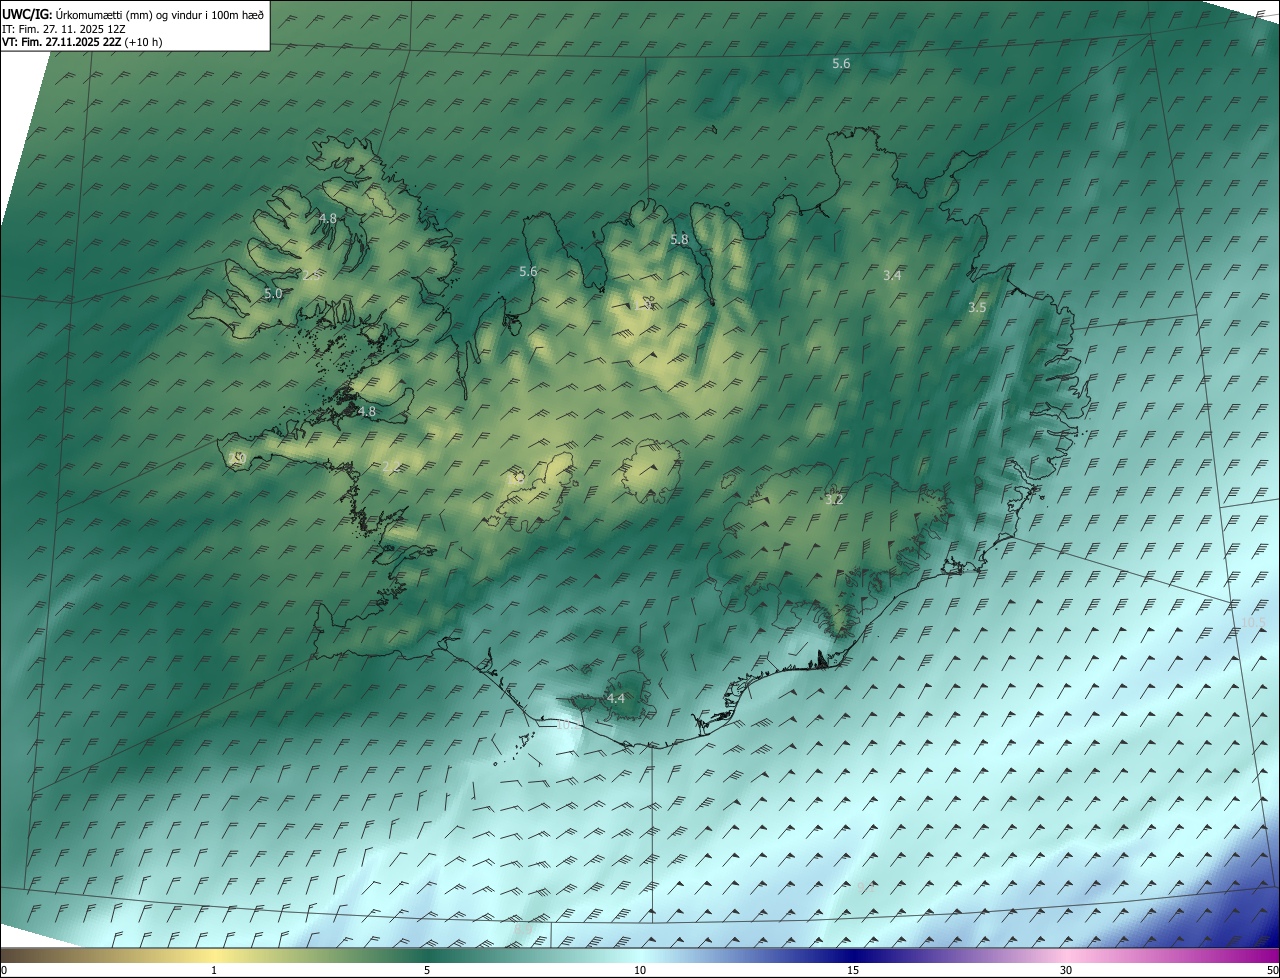Select the 30 tick on the color scale
Viewport: 1280px width, 978px height.
[1066, 970]
